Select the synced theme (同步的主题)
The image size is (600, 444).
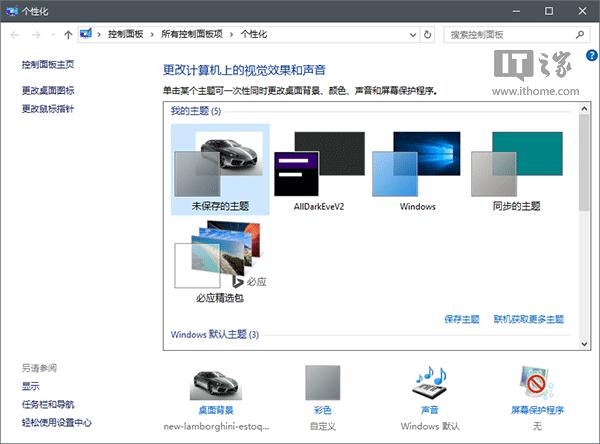[x=514, y=163]
